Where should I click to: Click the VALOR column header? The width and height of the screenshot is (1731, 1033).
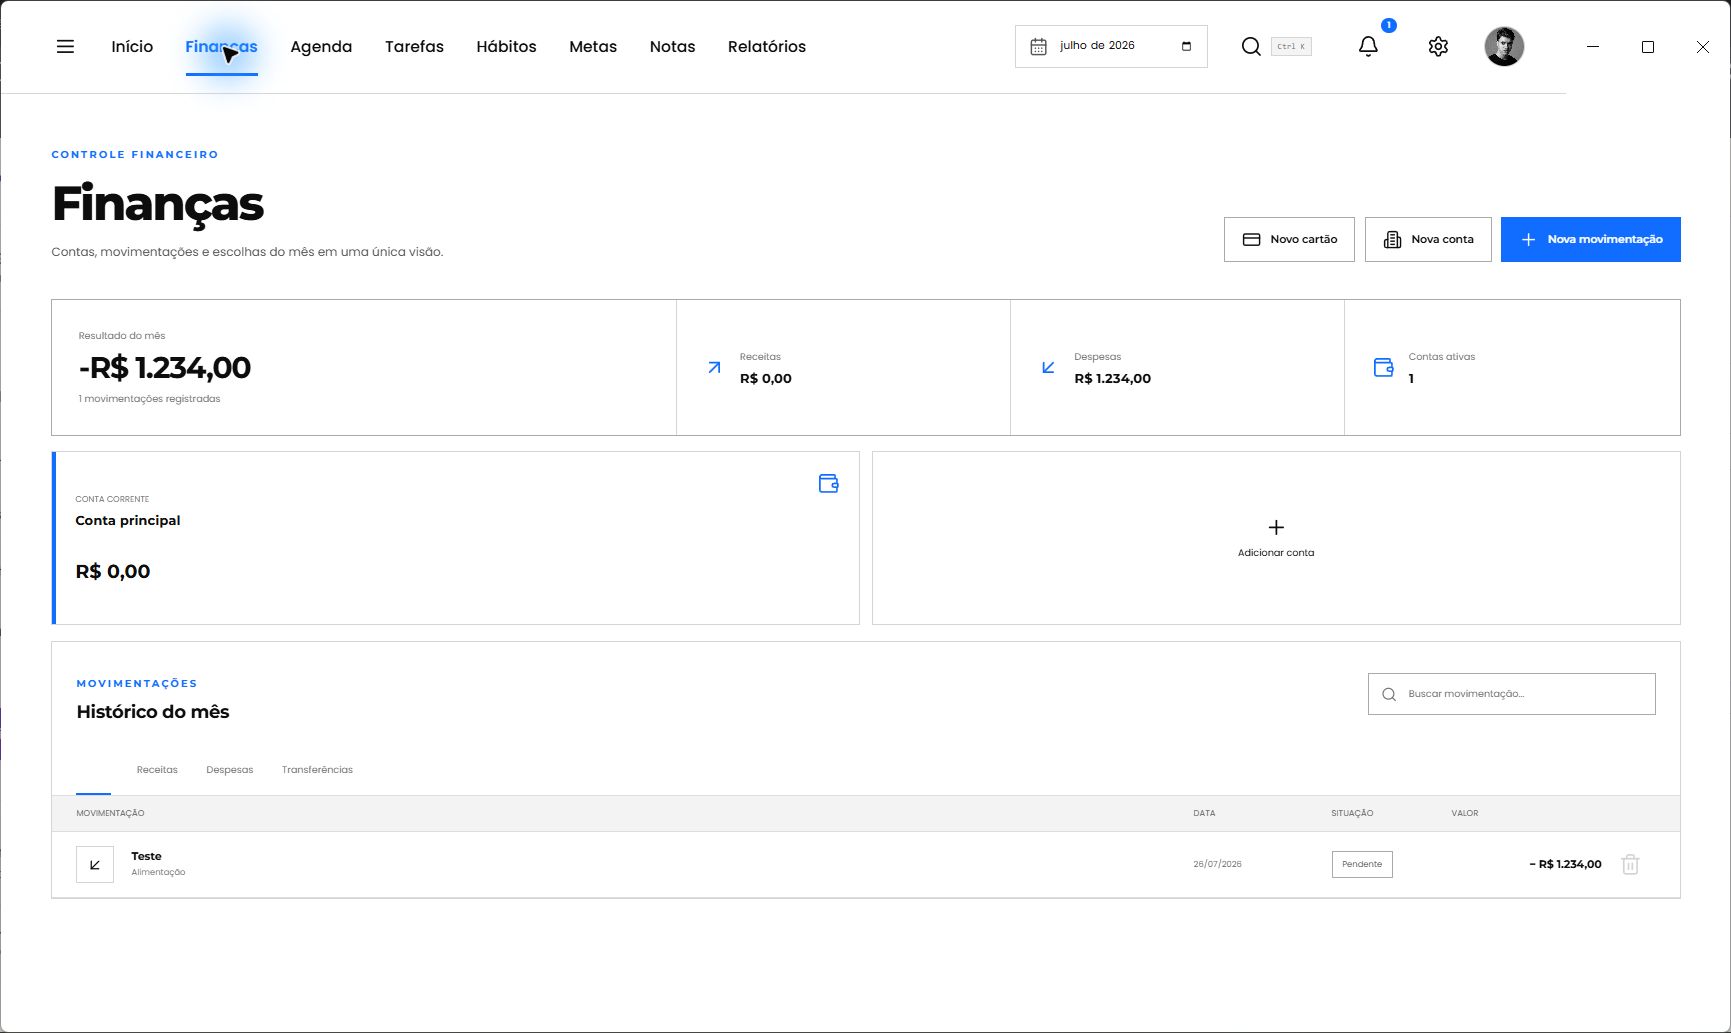1465,813
